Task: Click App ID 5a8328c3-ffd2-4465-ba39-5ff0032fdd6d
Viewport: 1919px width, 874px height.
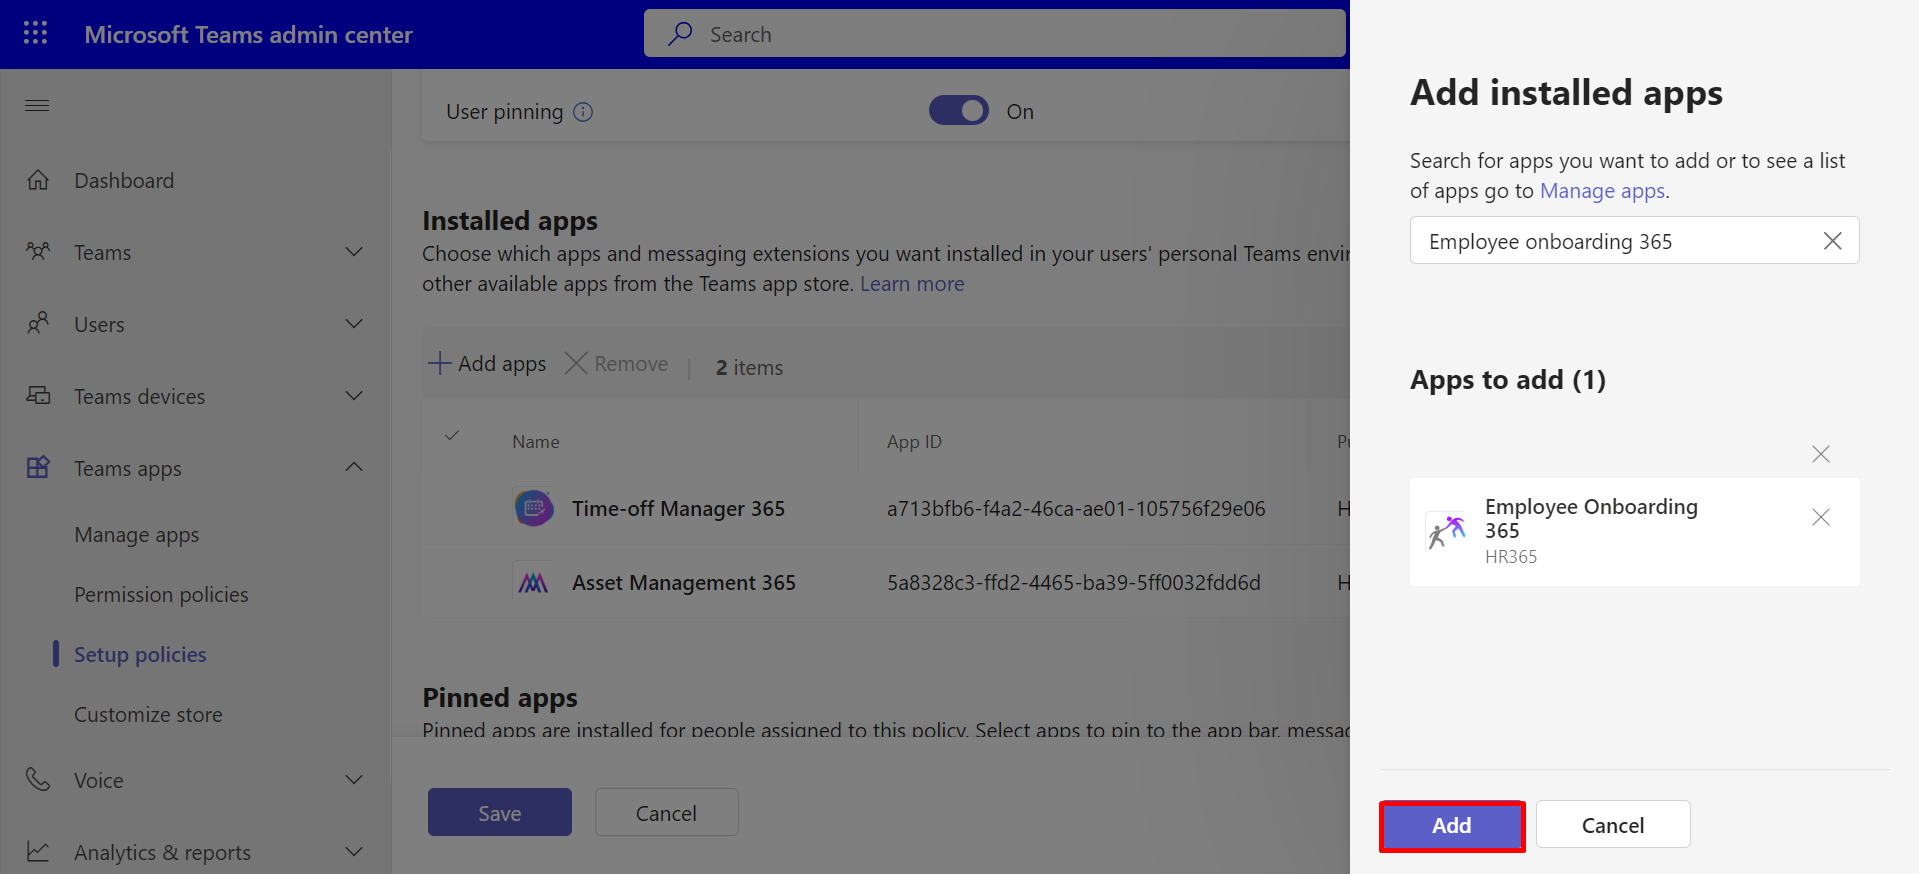Action: (x=1074, y=583)
